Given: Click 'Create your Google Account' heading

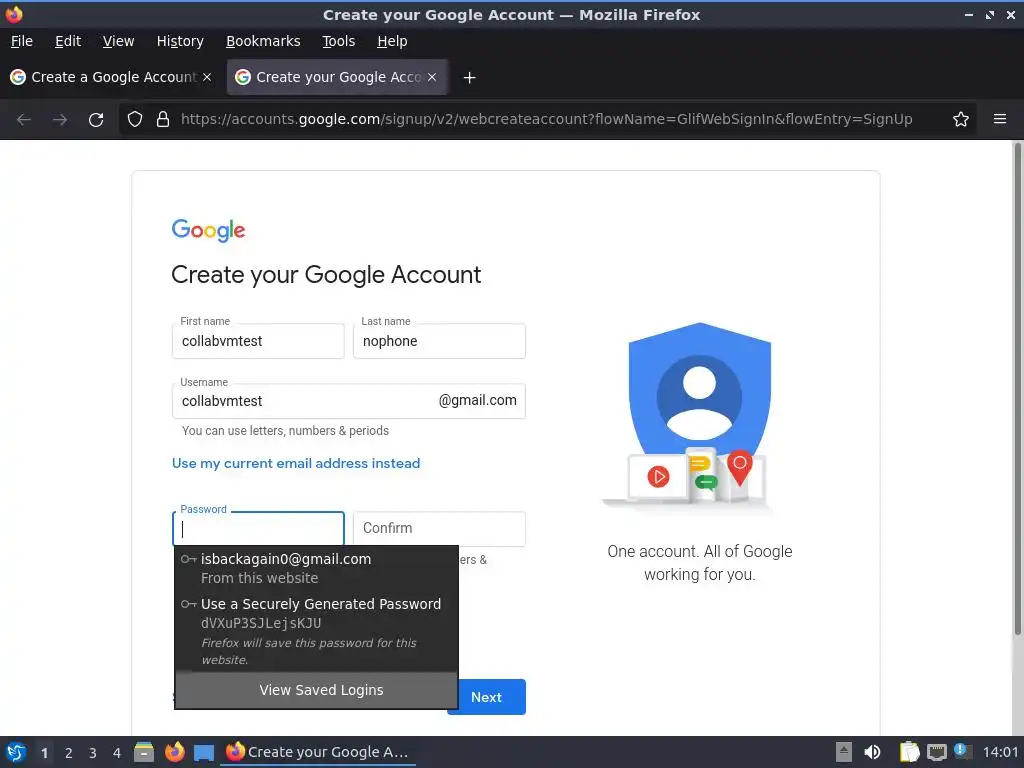Looking at the screenshot, I should tap(326, 275).
